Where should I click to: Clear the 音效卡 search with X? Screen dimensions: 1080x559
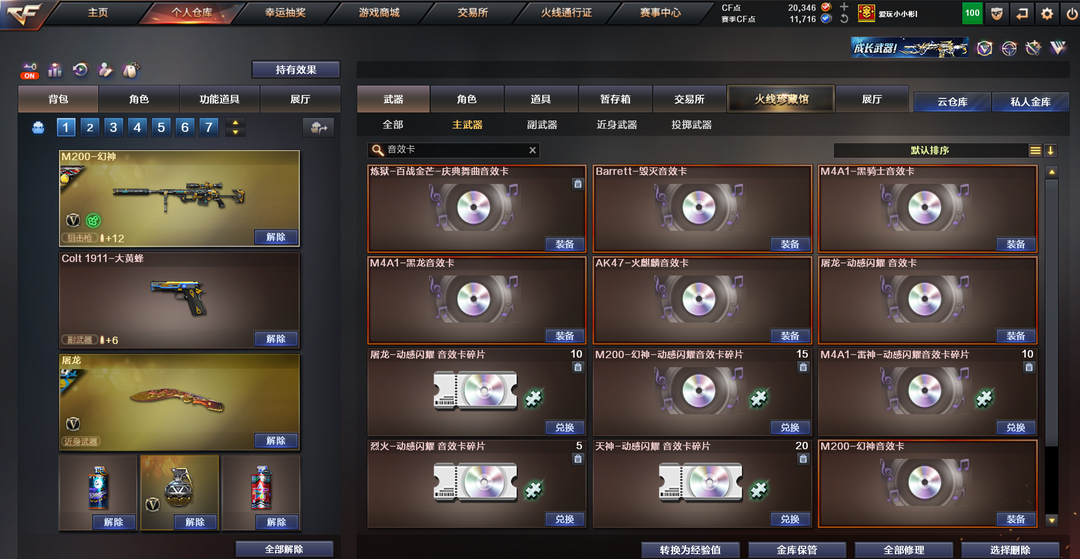532,150
